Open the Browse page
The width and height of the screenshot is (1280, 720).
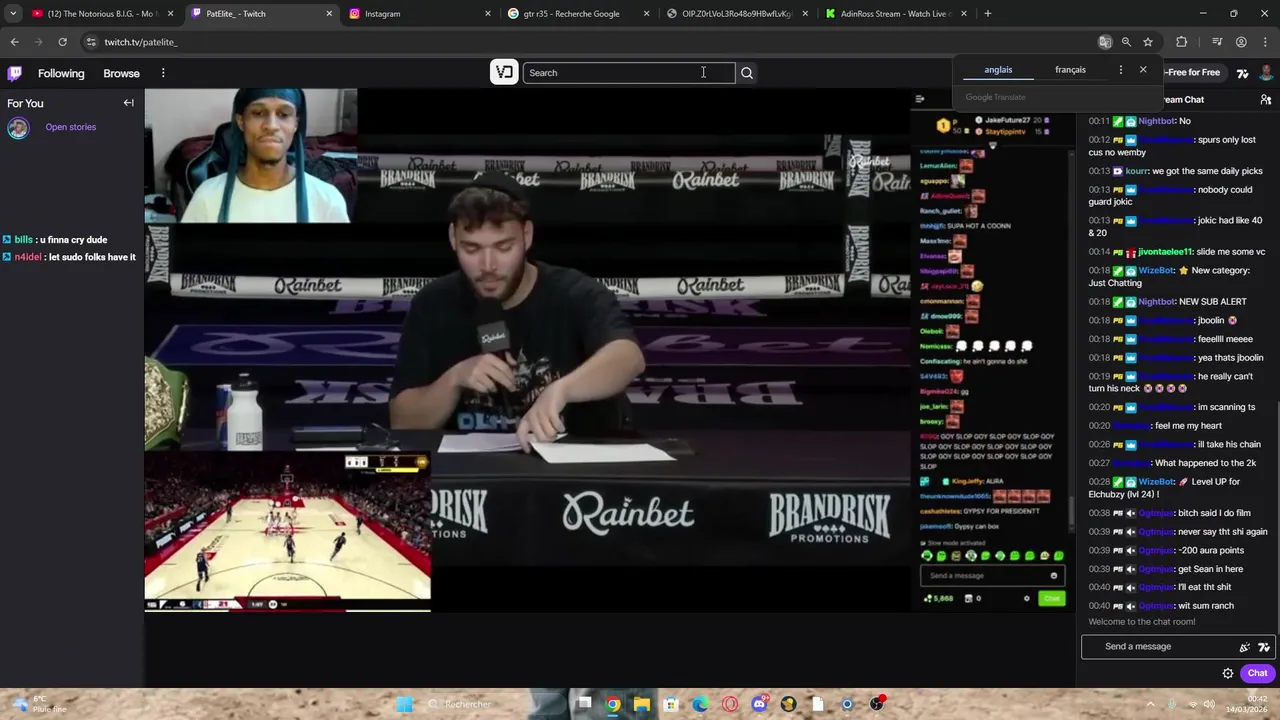pyautogui.click(x=121, y=73)
